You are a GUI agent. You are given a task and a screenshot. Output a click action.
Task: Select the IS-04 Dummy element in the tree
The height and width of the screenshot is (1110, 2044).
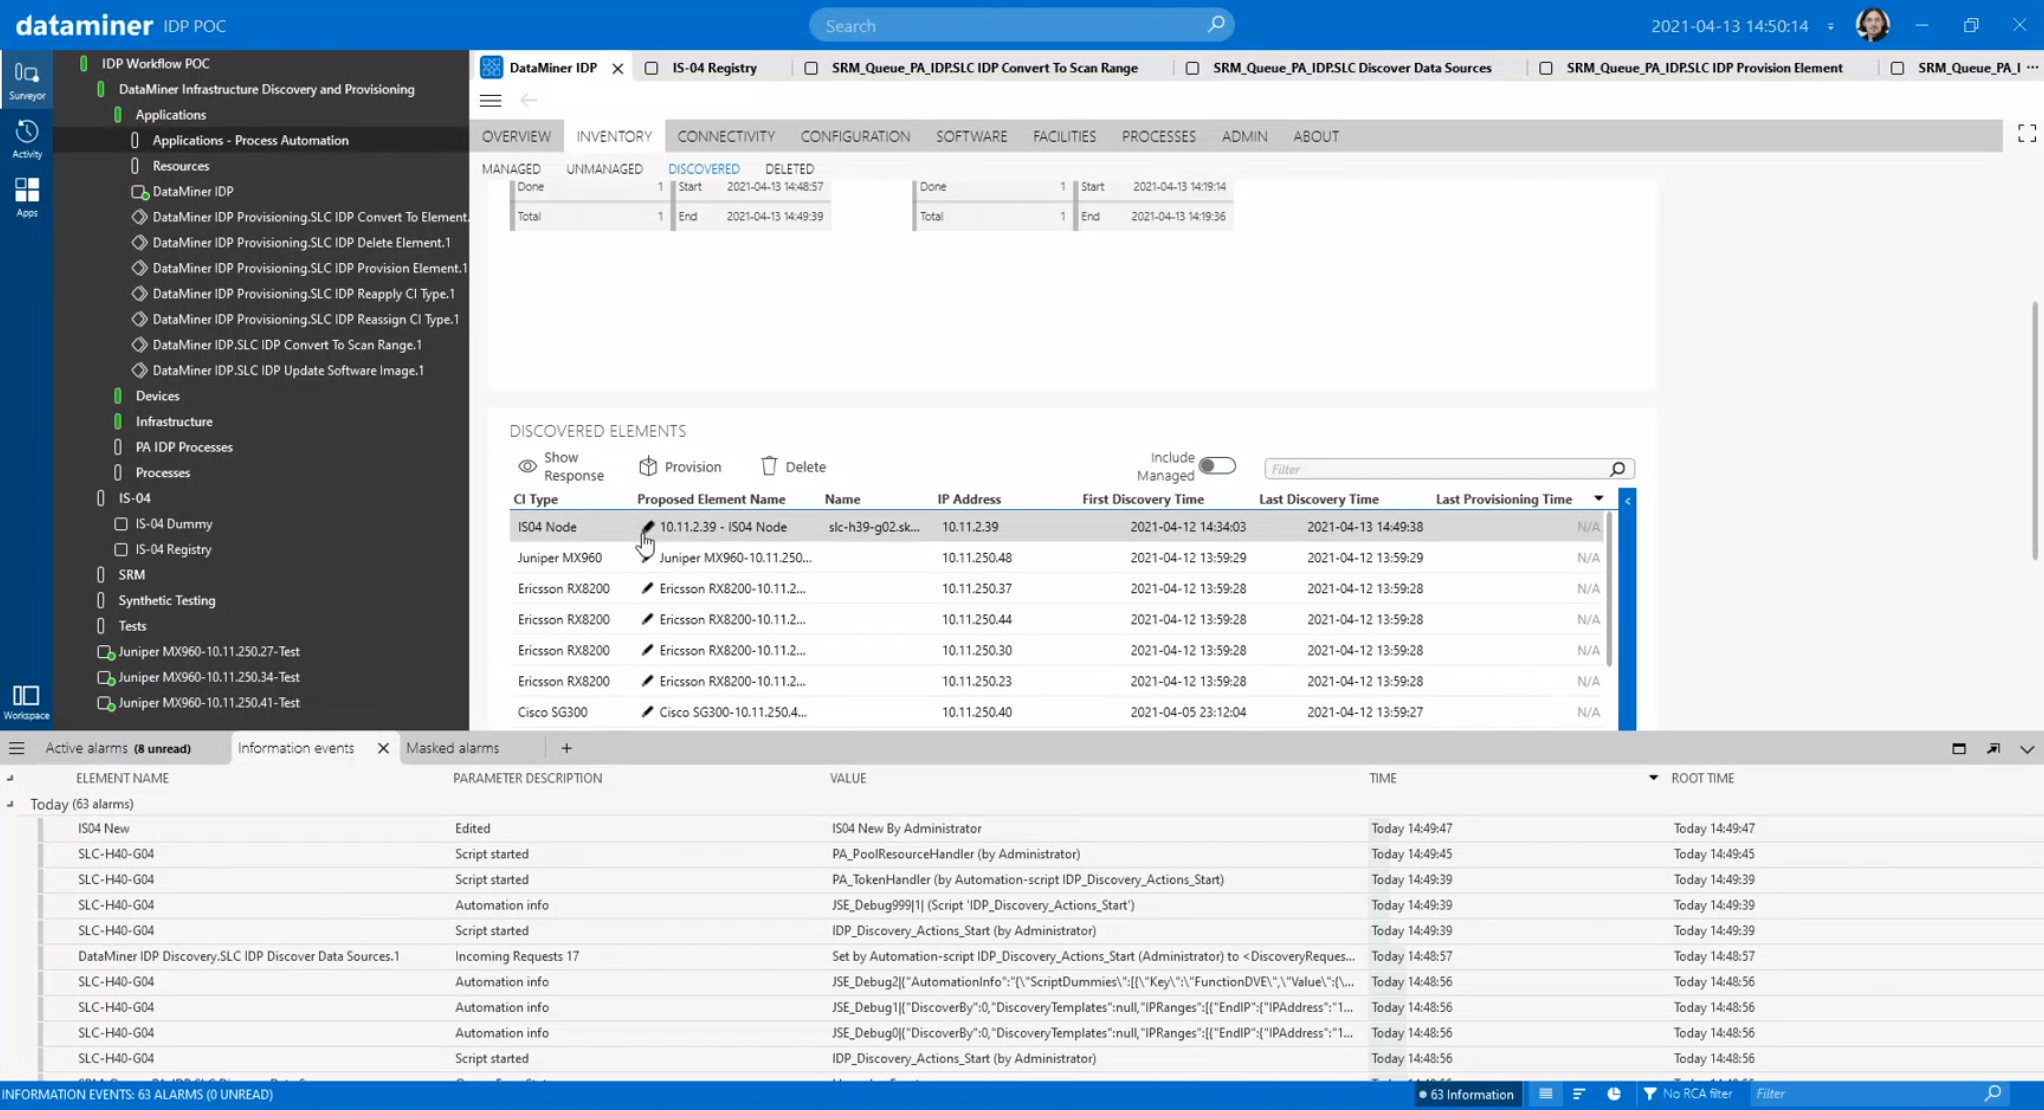[x=173, y=523]
